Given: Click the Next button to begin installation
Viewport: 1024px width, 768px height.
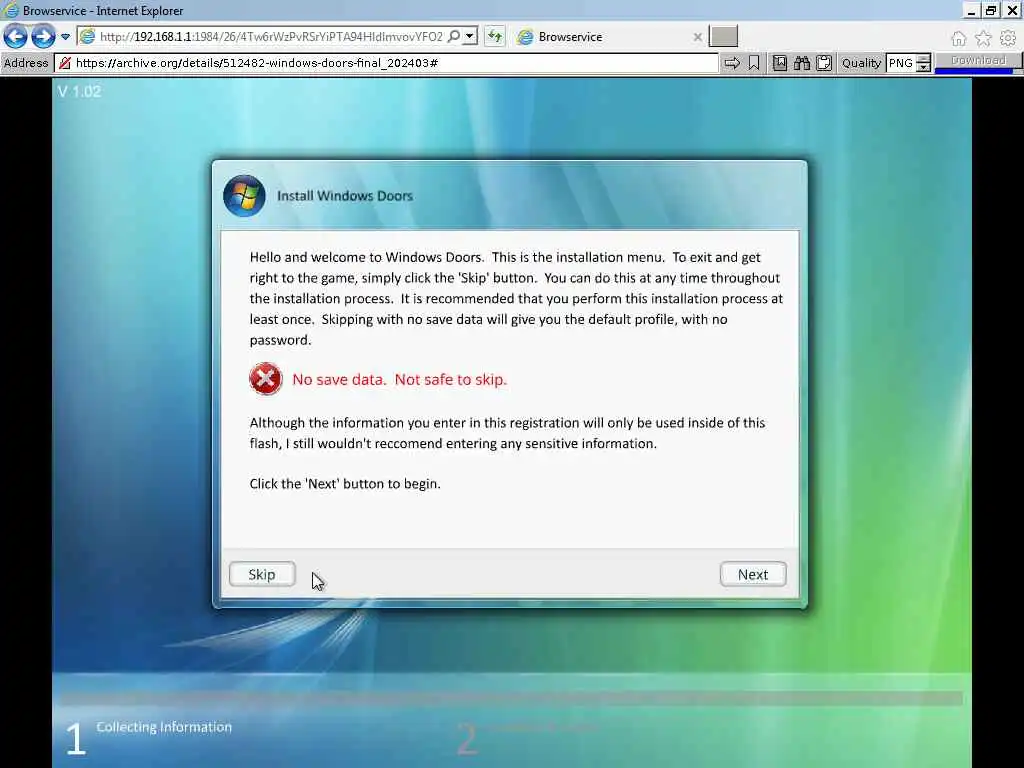Looking at the screenshot, I should click(753, 574).
